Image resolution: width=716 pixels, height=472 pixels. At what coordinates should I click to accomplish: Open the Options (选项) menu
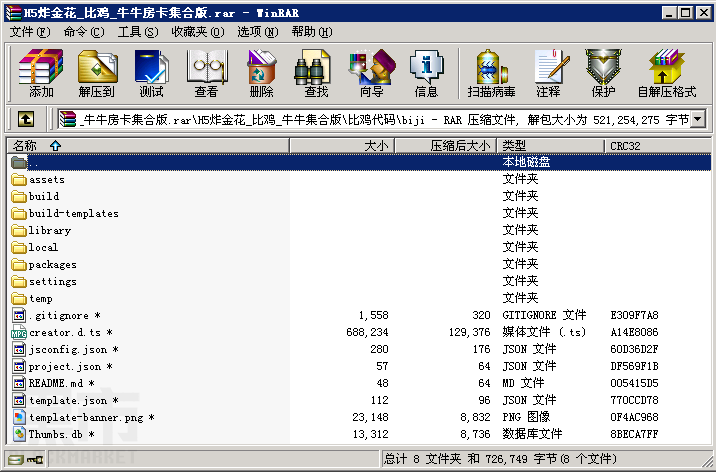[258, 32]
